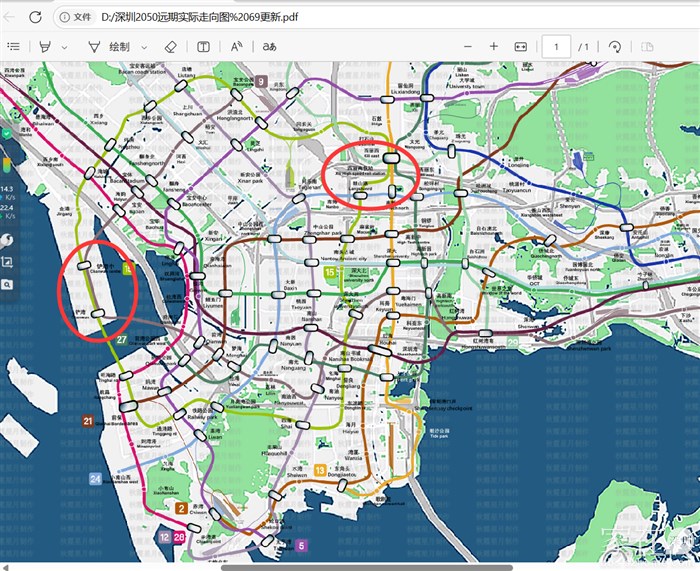
Task: Open the table of contents panel
Action: [x=14, y=47]
